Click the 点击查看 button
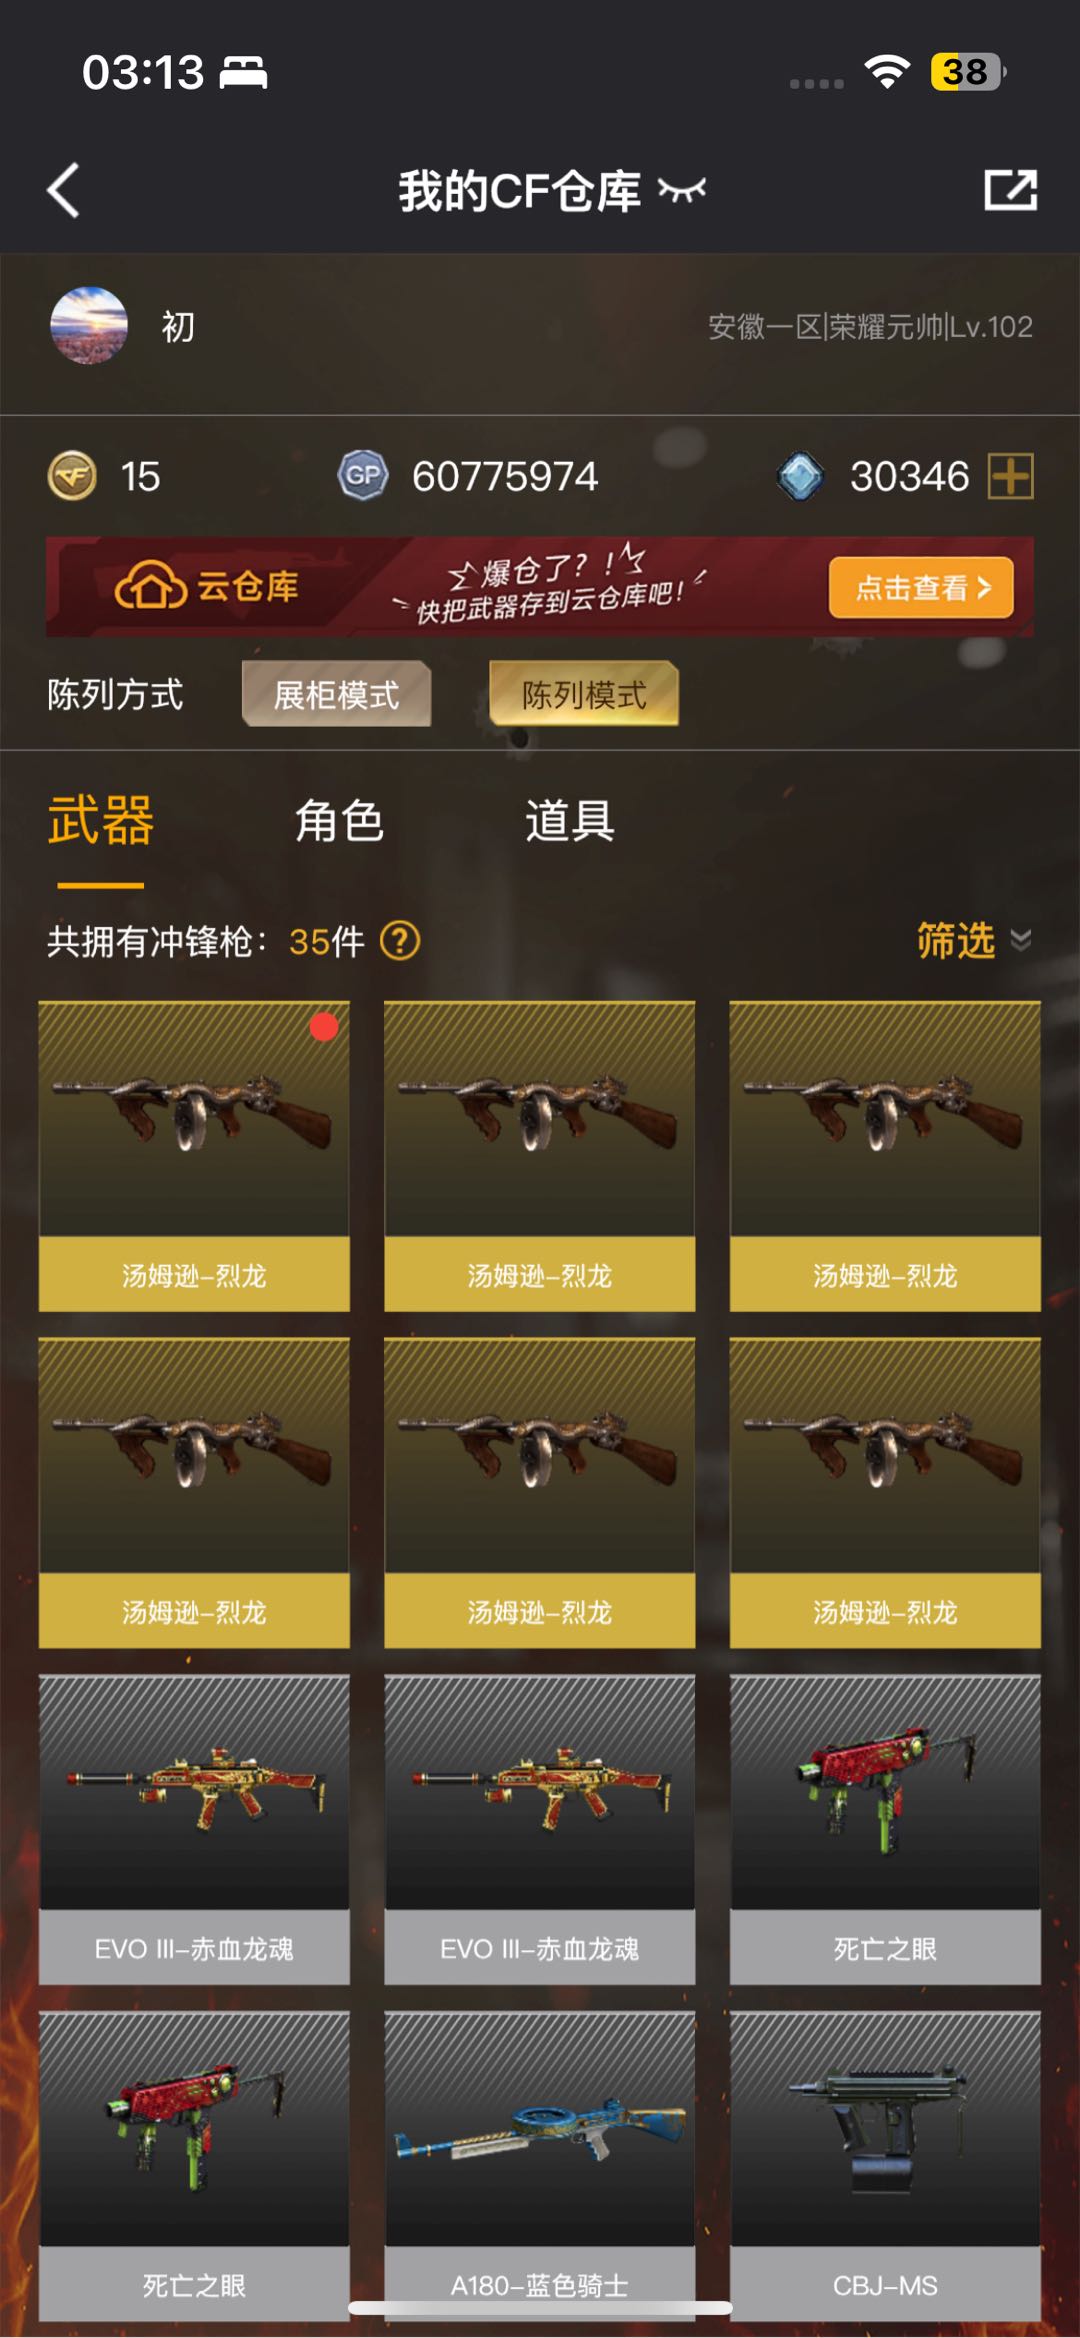The height and width of the screenshot is (2338, 1080). pyautogui.click(x=920, y=587)
